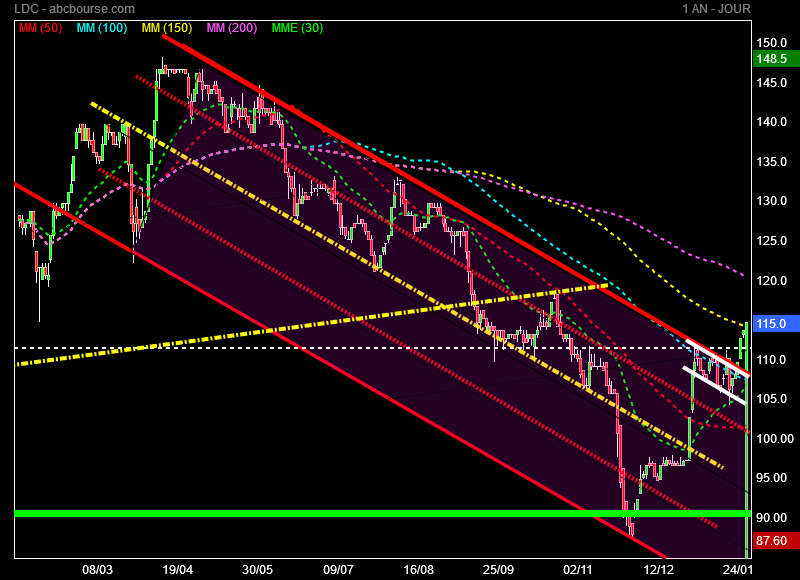This screenshot has height=580, width=800.
Task: Click the 02/11 date axis label
Action: pyautogui.click(x=578, y=570)
